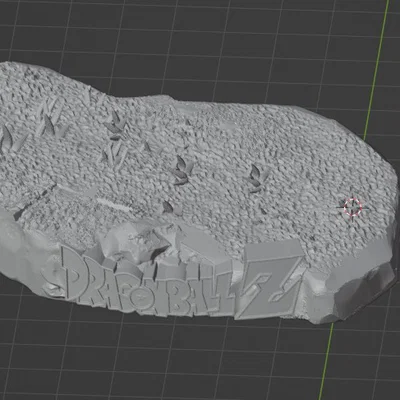Click the green Y-axis line below the model
Screen dimensions: 400x400
click(325, 361)
